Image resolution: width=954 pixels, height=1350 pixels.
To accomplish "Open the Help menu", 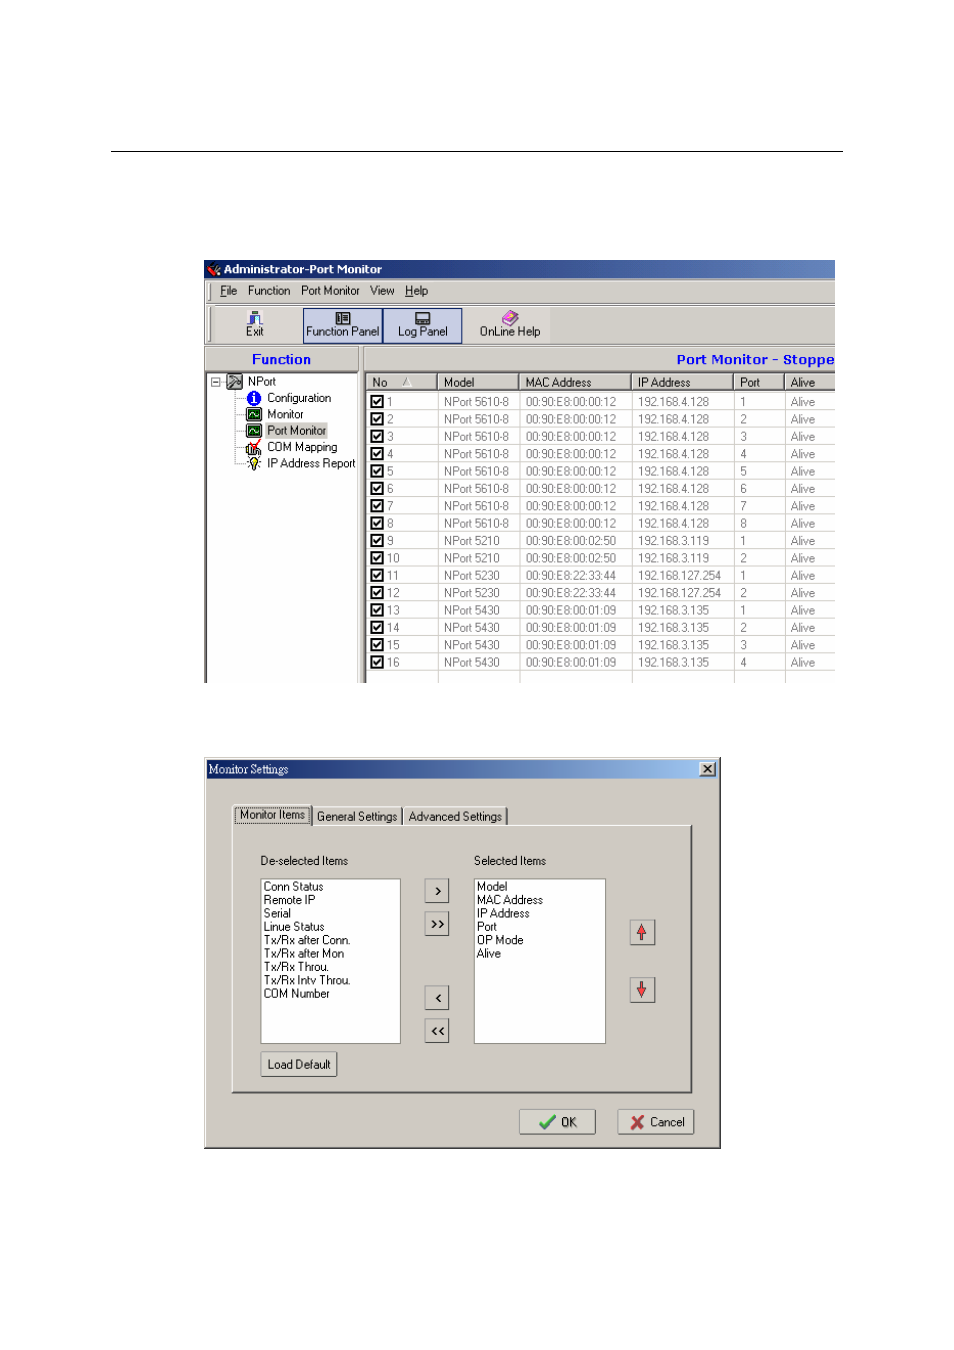I will (416, 291).
